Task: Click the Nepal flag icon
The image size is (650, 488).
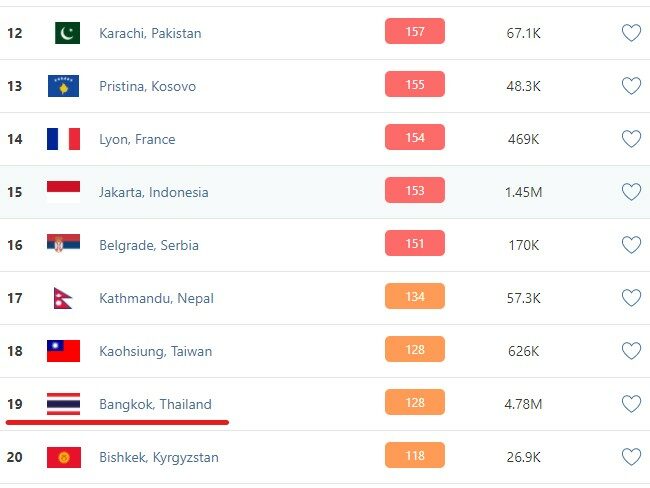Action: click(x=63, y=298)
